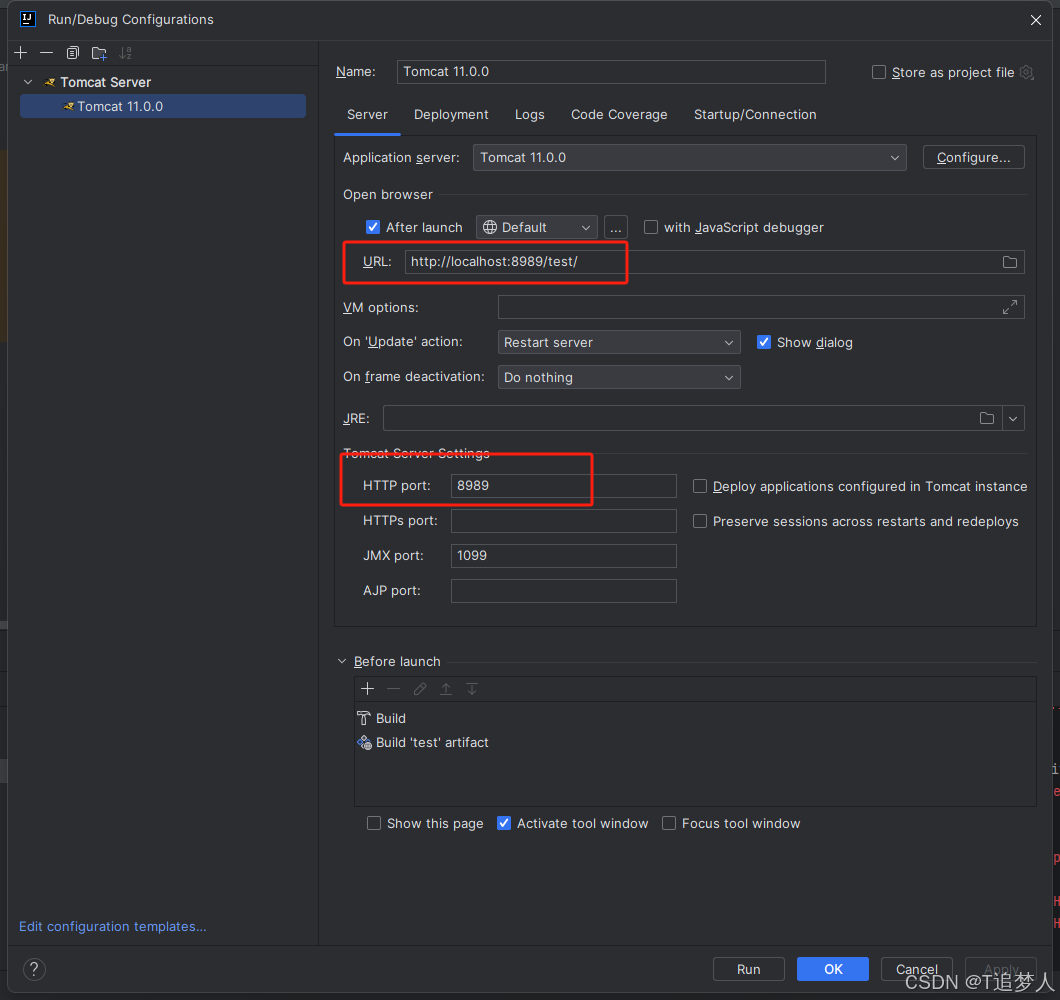Screen dimensions: 1060x1000
Task: Remove the selected configuration
Action: pos(47,53)
